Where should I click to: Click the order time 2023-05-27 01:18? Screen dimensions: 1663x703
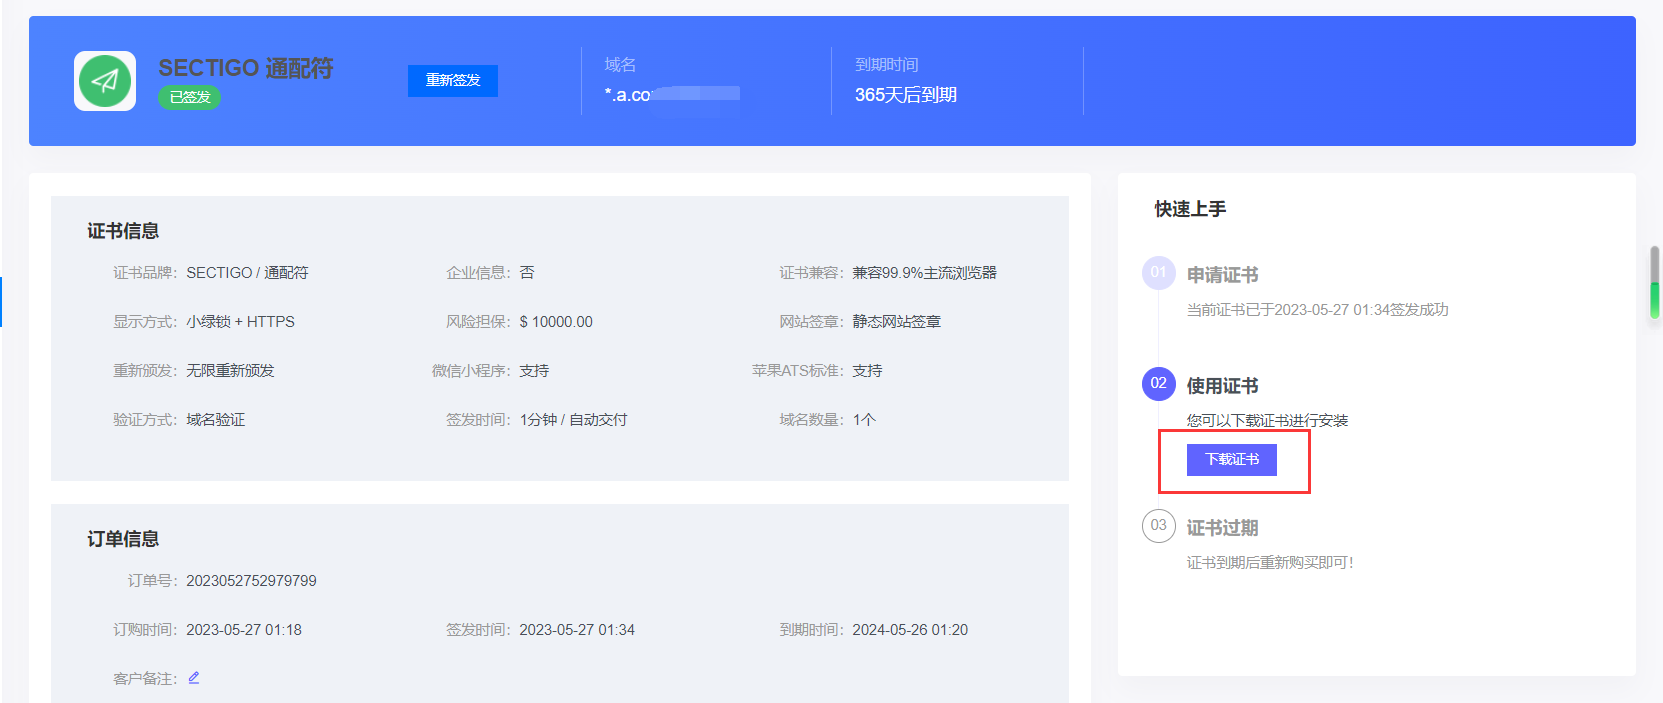(x=244, y=630)
